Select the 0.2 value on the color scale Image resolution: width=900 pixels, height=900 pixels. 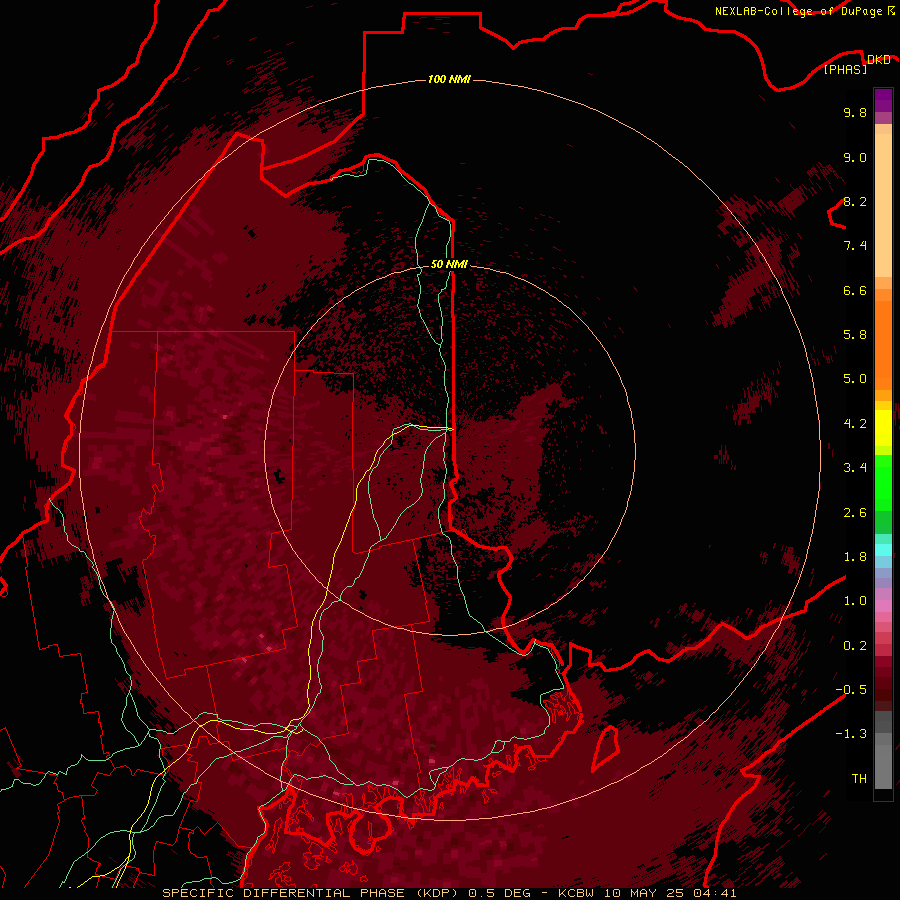coord(855,646)
